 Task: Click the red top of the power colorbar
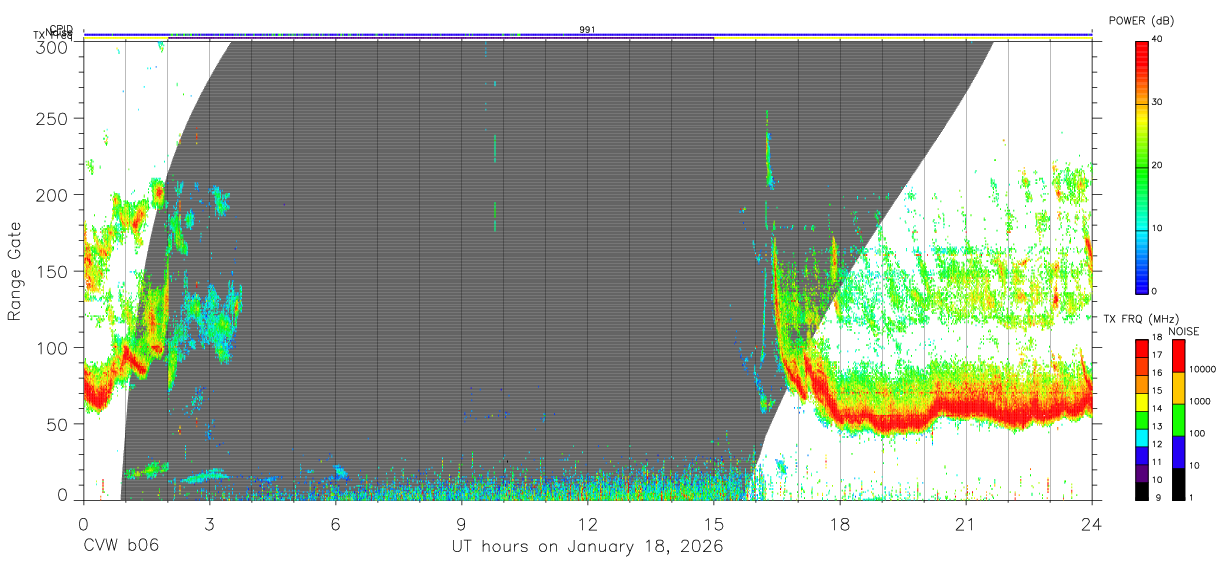coord(1142,50)
